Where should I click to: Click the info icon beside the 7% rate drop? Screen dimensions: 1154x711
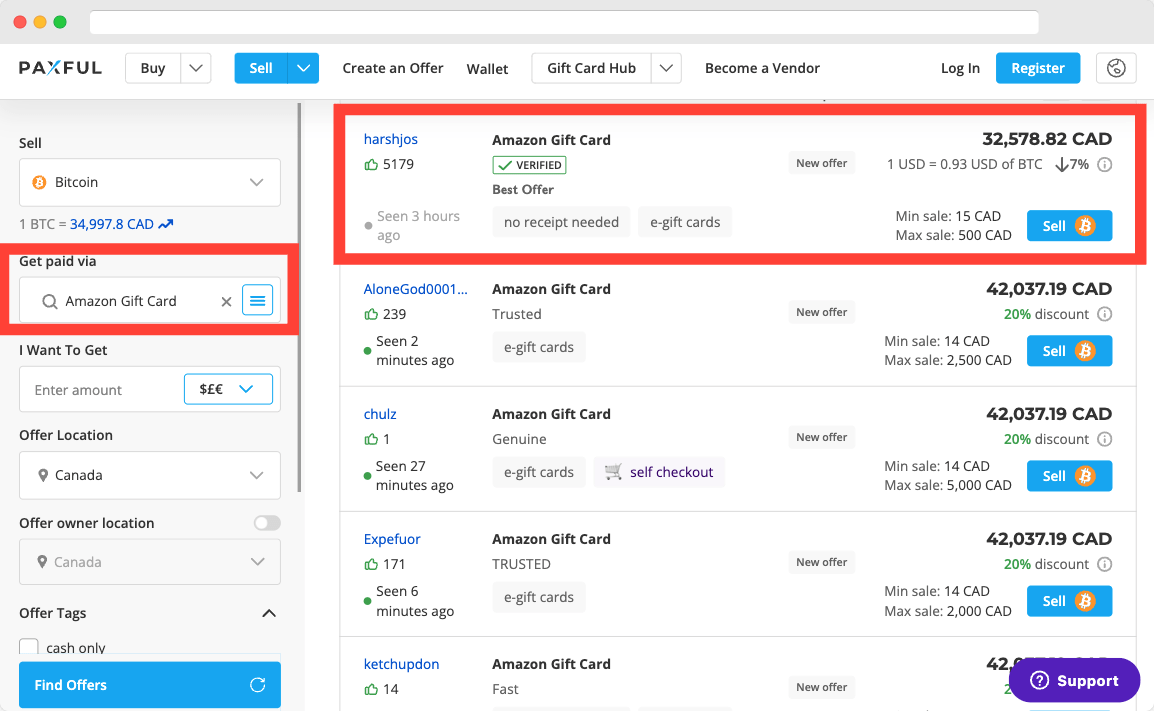coord(1105,164)
